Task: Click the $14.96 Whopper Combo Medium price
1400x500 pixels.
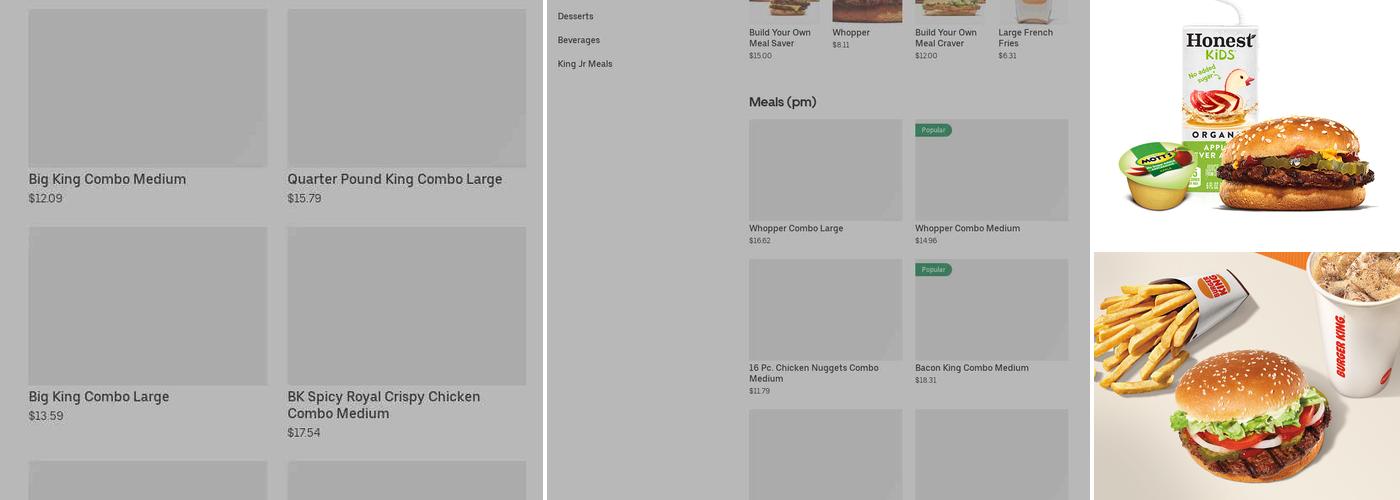Action: click(x=926, y=241)
